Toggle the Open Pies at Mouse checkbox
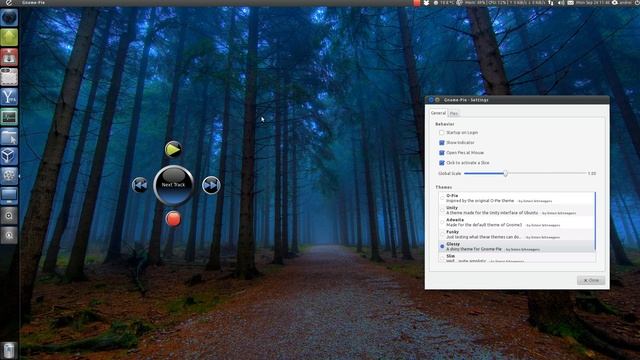This screenshot has width=640, height=360. (441, 153)
